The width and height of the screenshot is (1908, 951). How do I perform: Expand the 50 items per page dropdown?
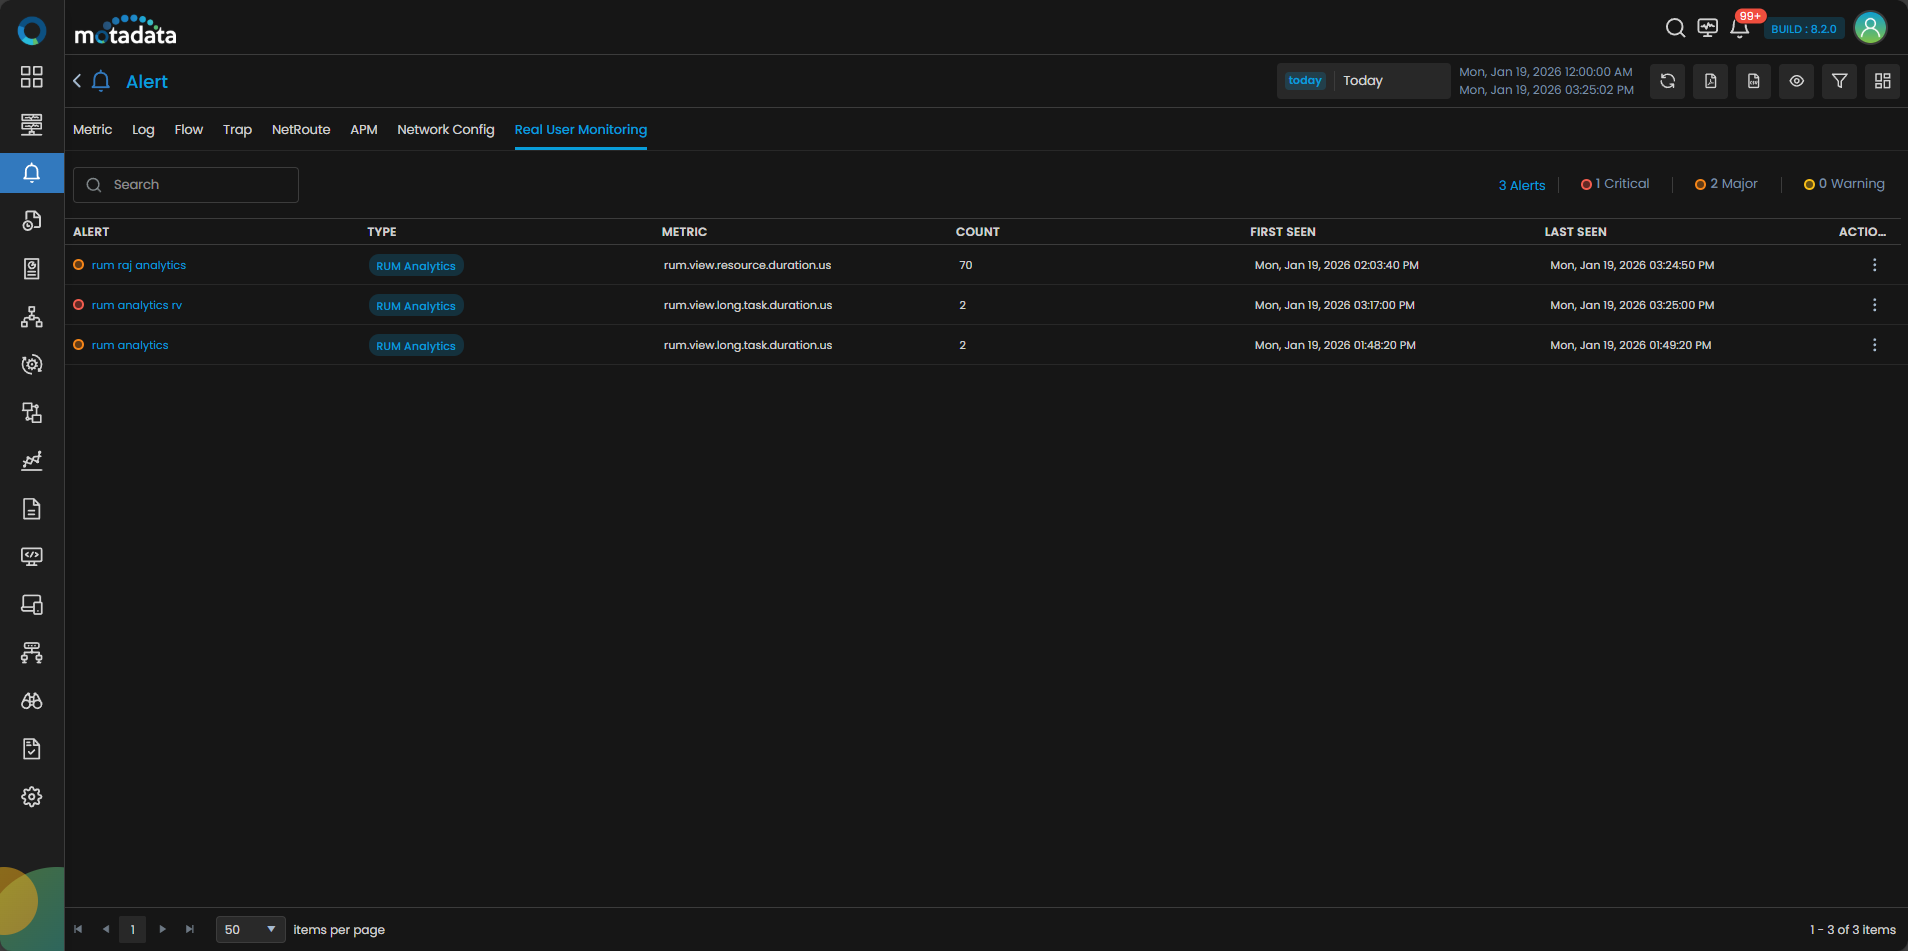[250, 929]
